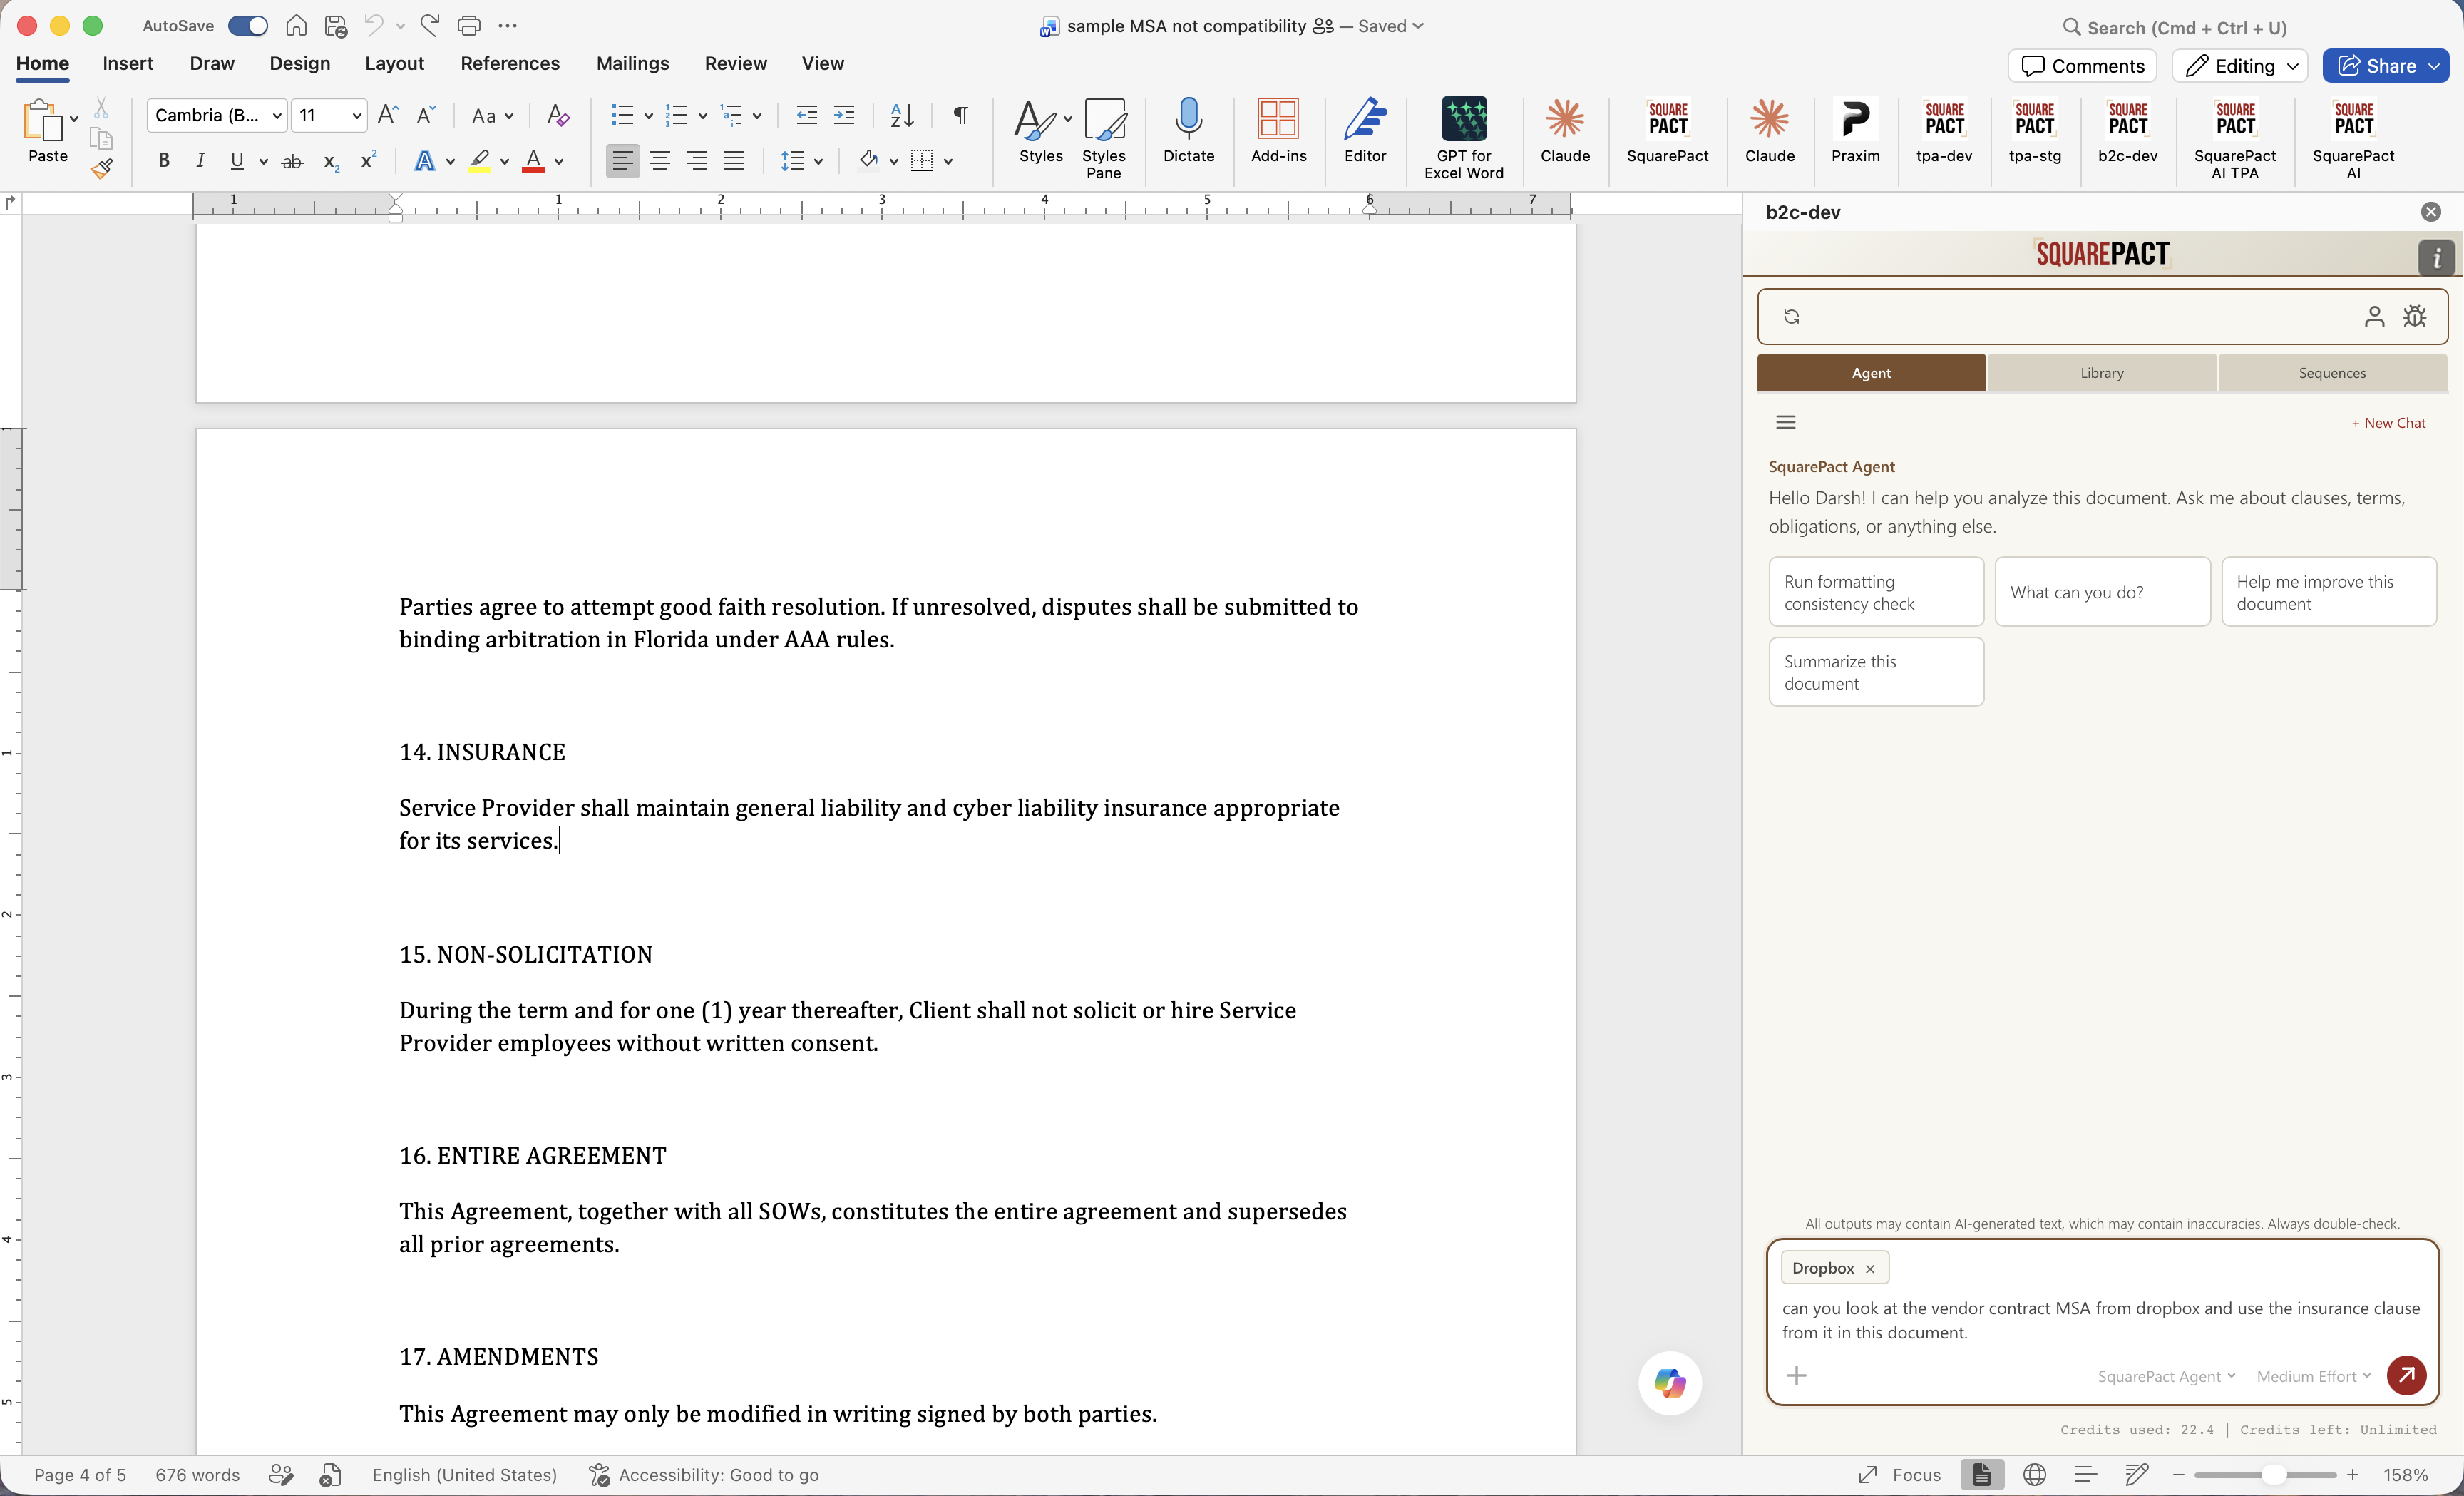Click the refresh icon in SquarePact panel
2464x1496 pixels.
pos(1791,316)
